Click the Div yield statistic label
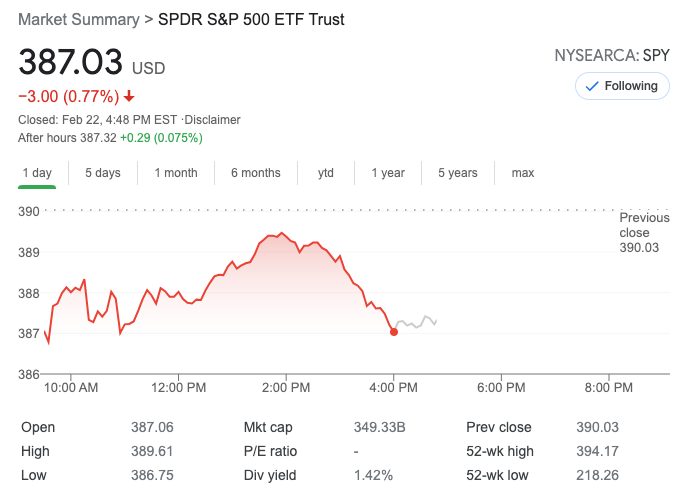695x497 pixels. pos(270,476)
